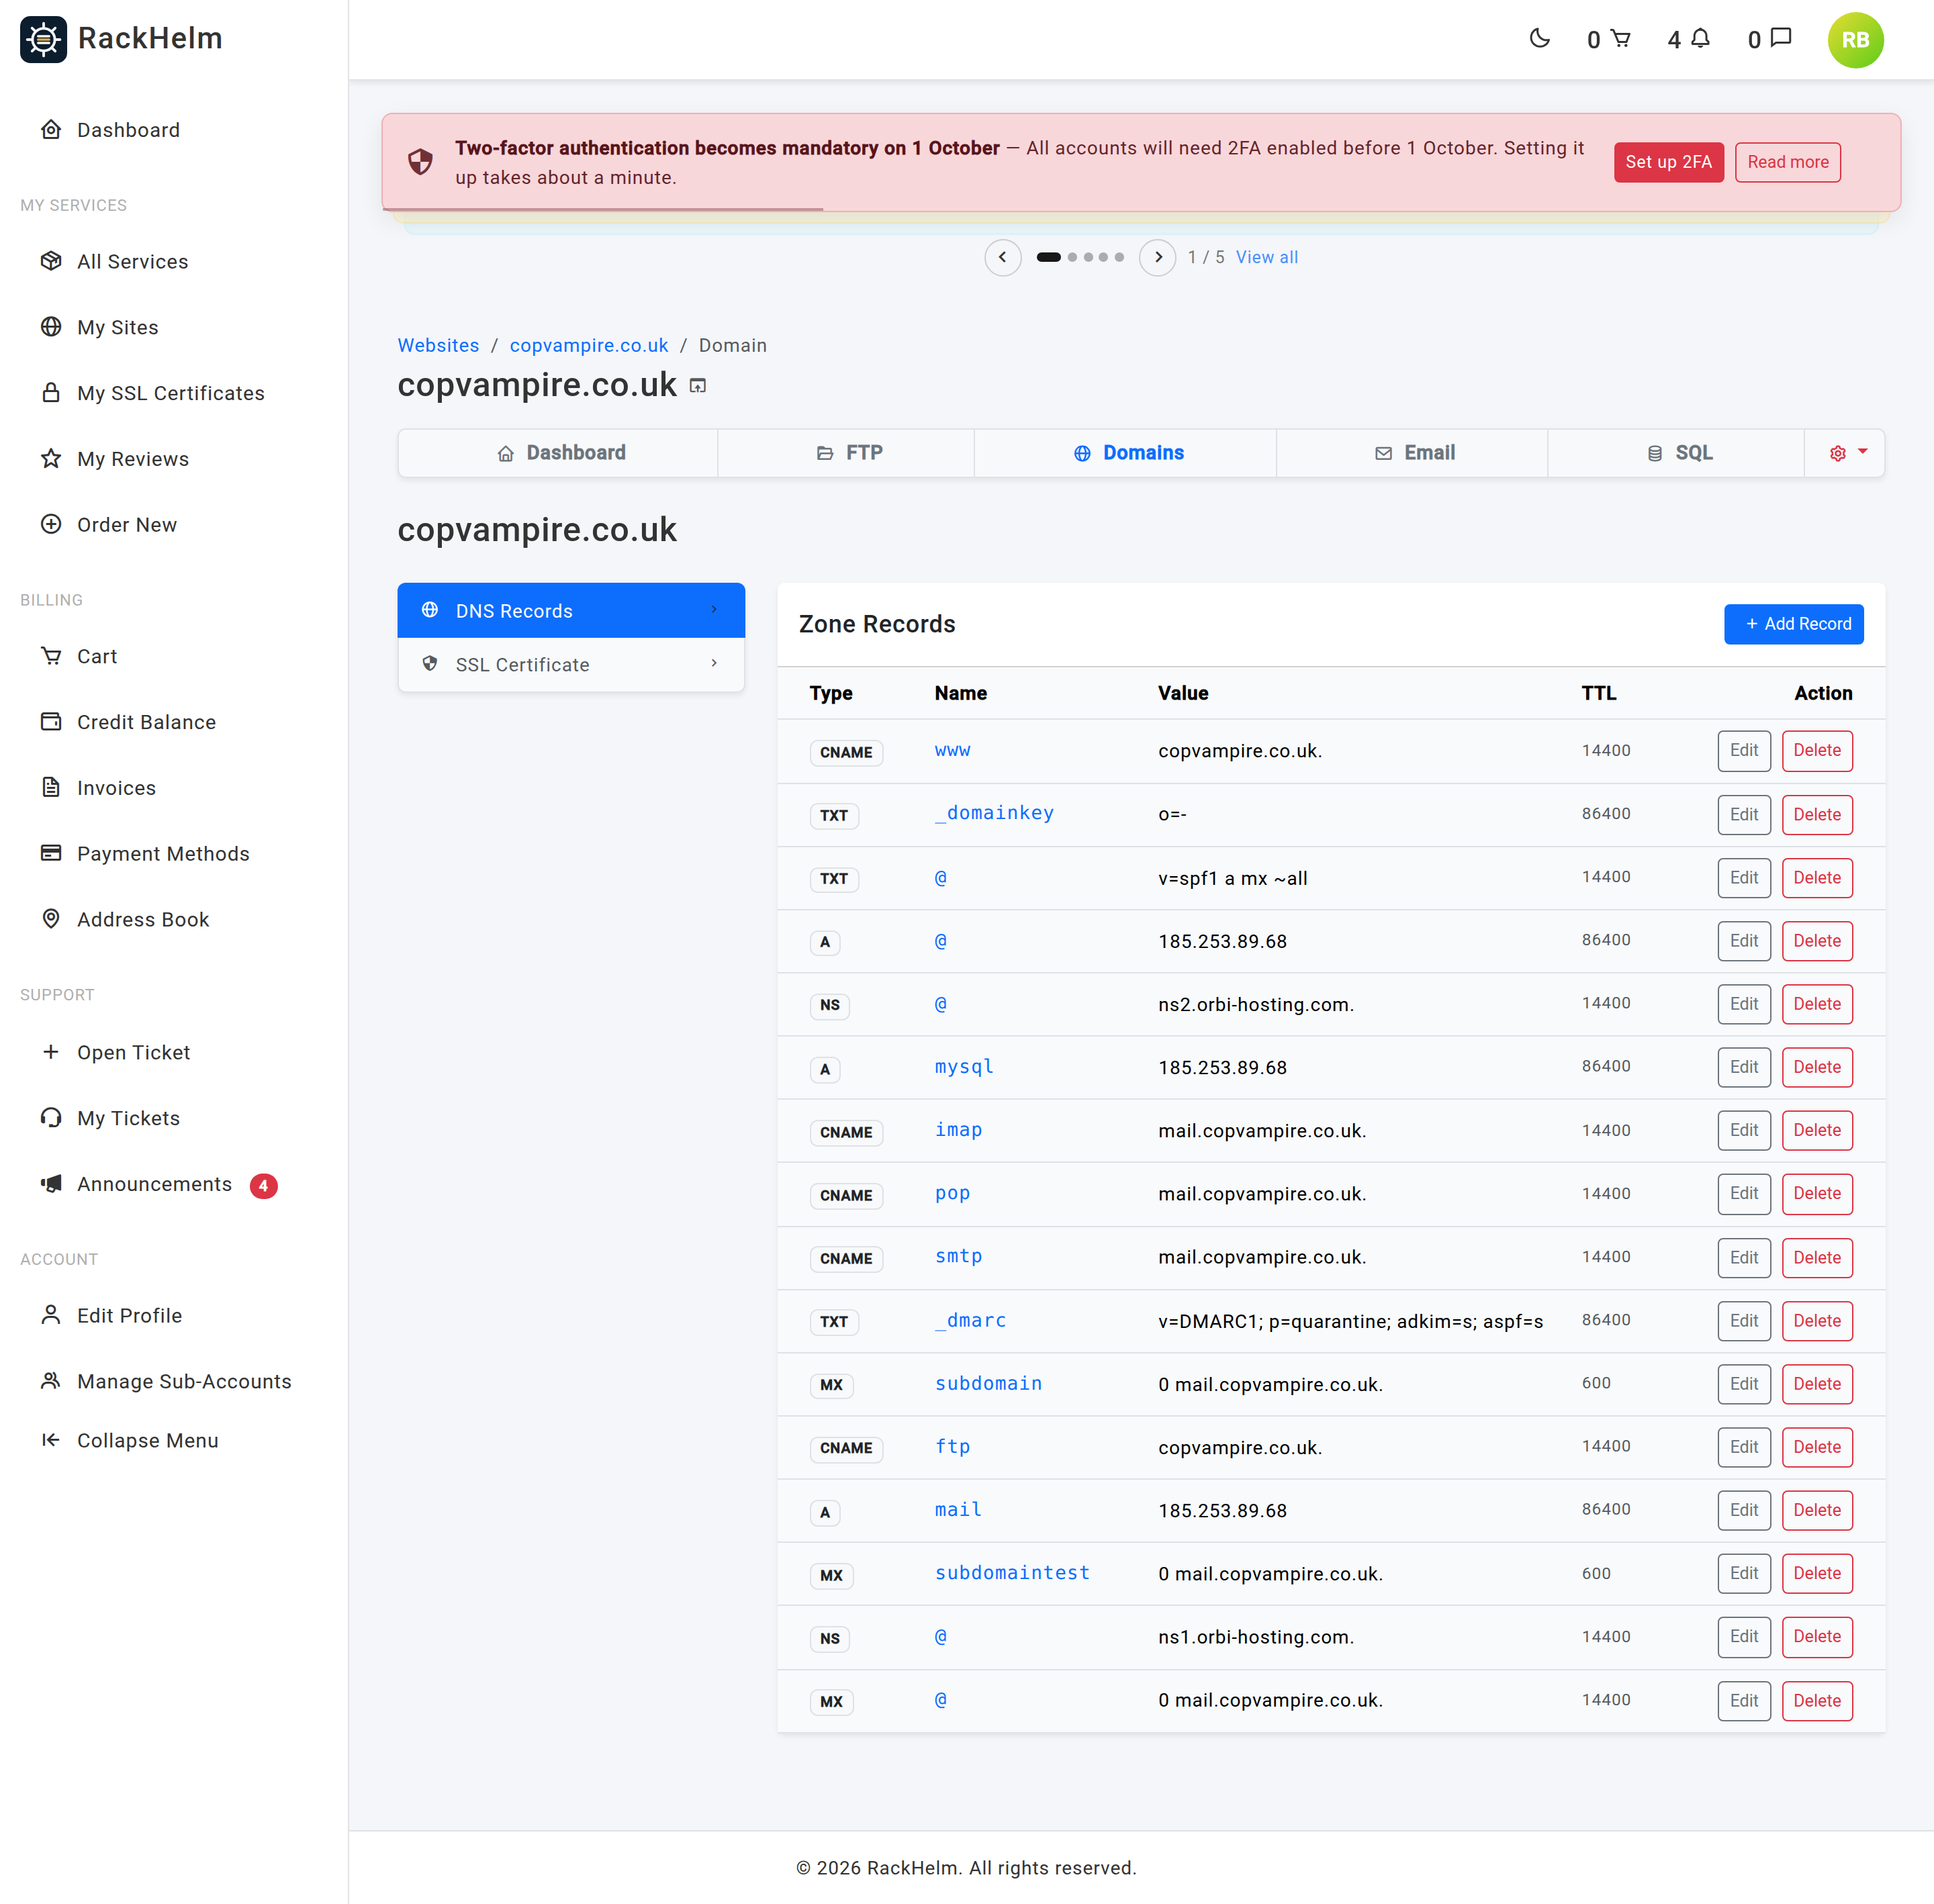Open My Reviews page
1934x1904 pixels.
132,459
